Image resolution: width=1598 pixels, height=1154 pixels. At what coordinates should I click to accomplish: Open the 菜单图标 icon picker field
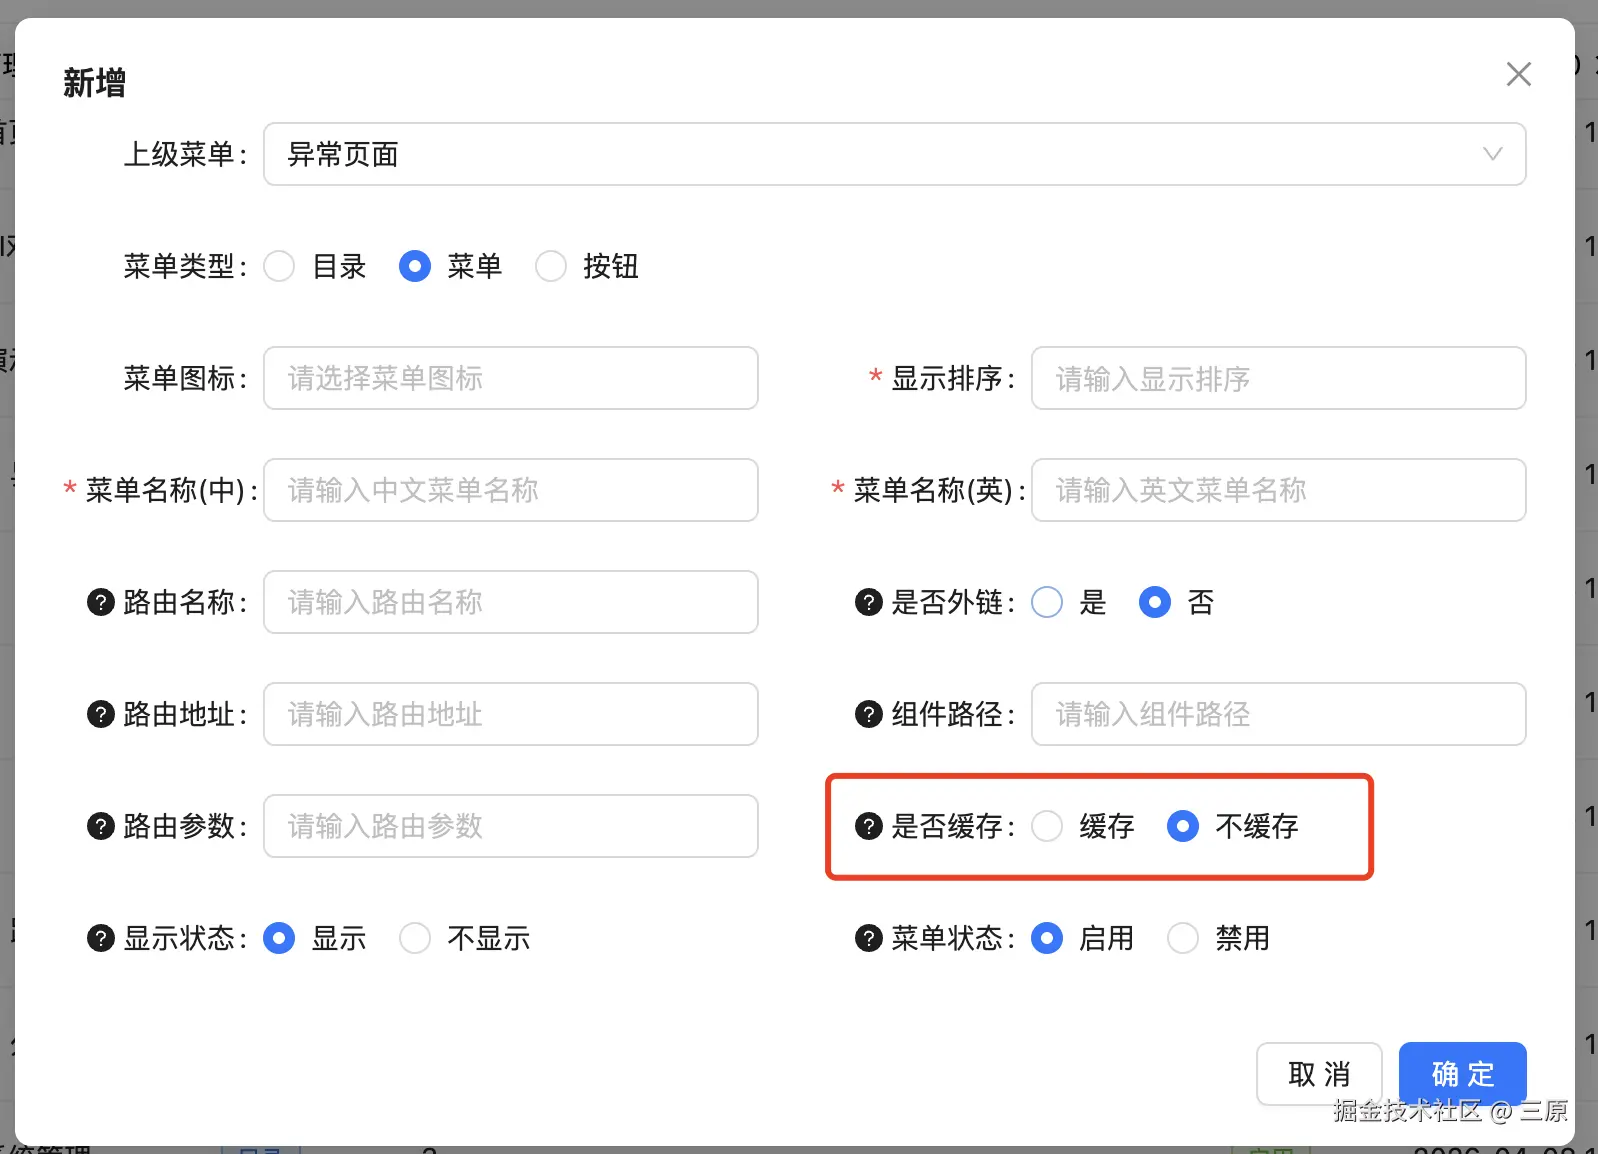pyautogui.click(x=510, y=378)
